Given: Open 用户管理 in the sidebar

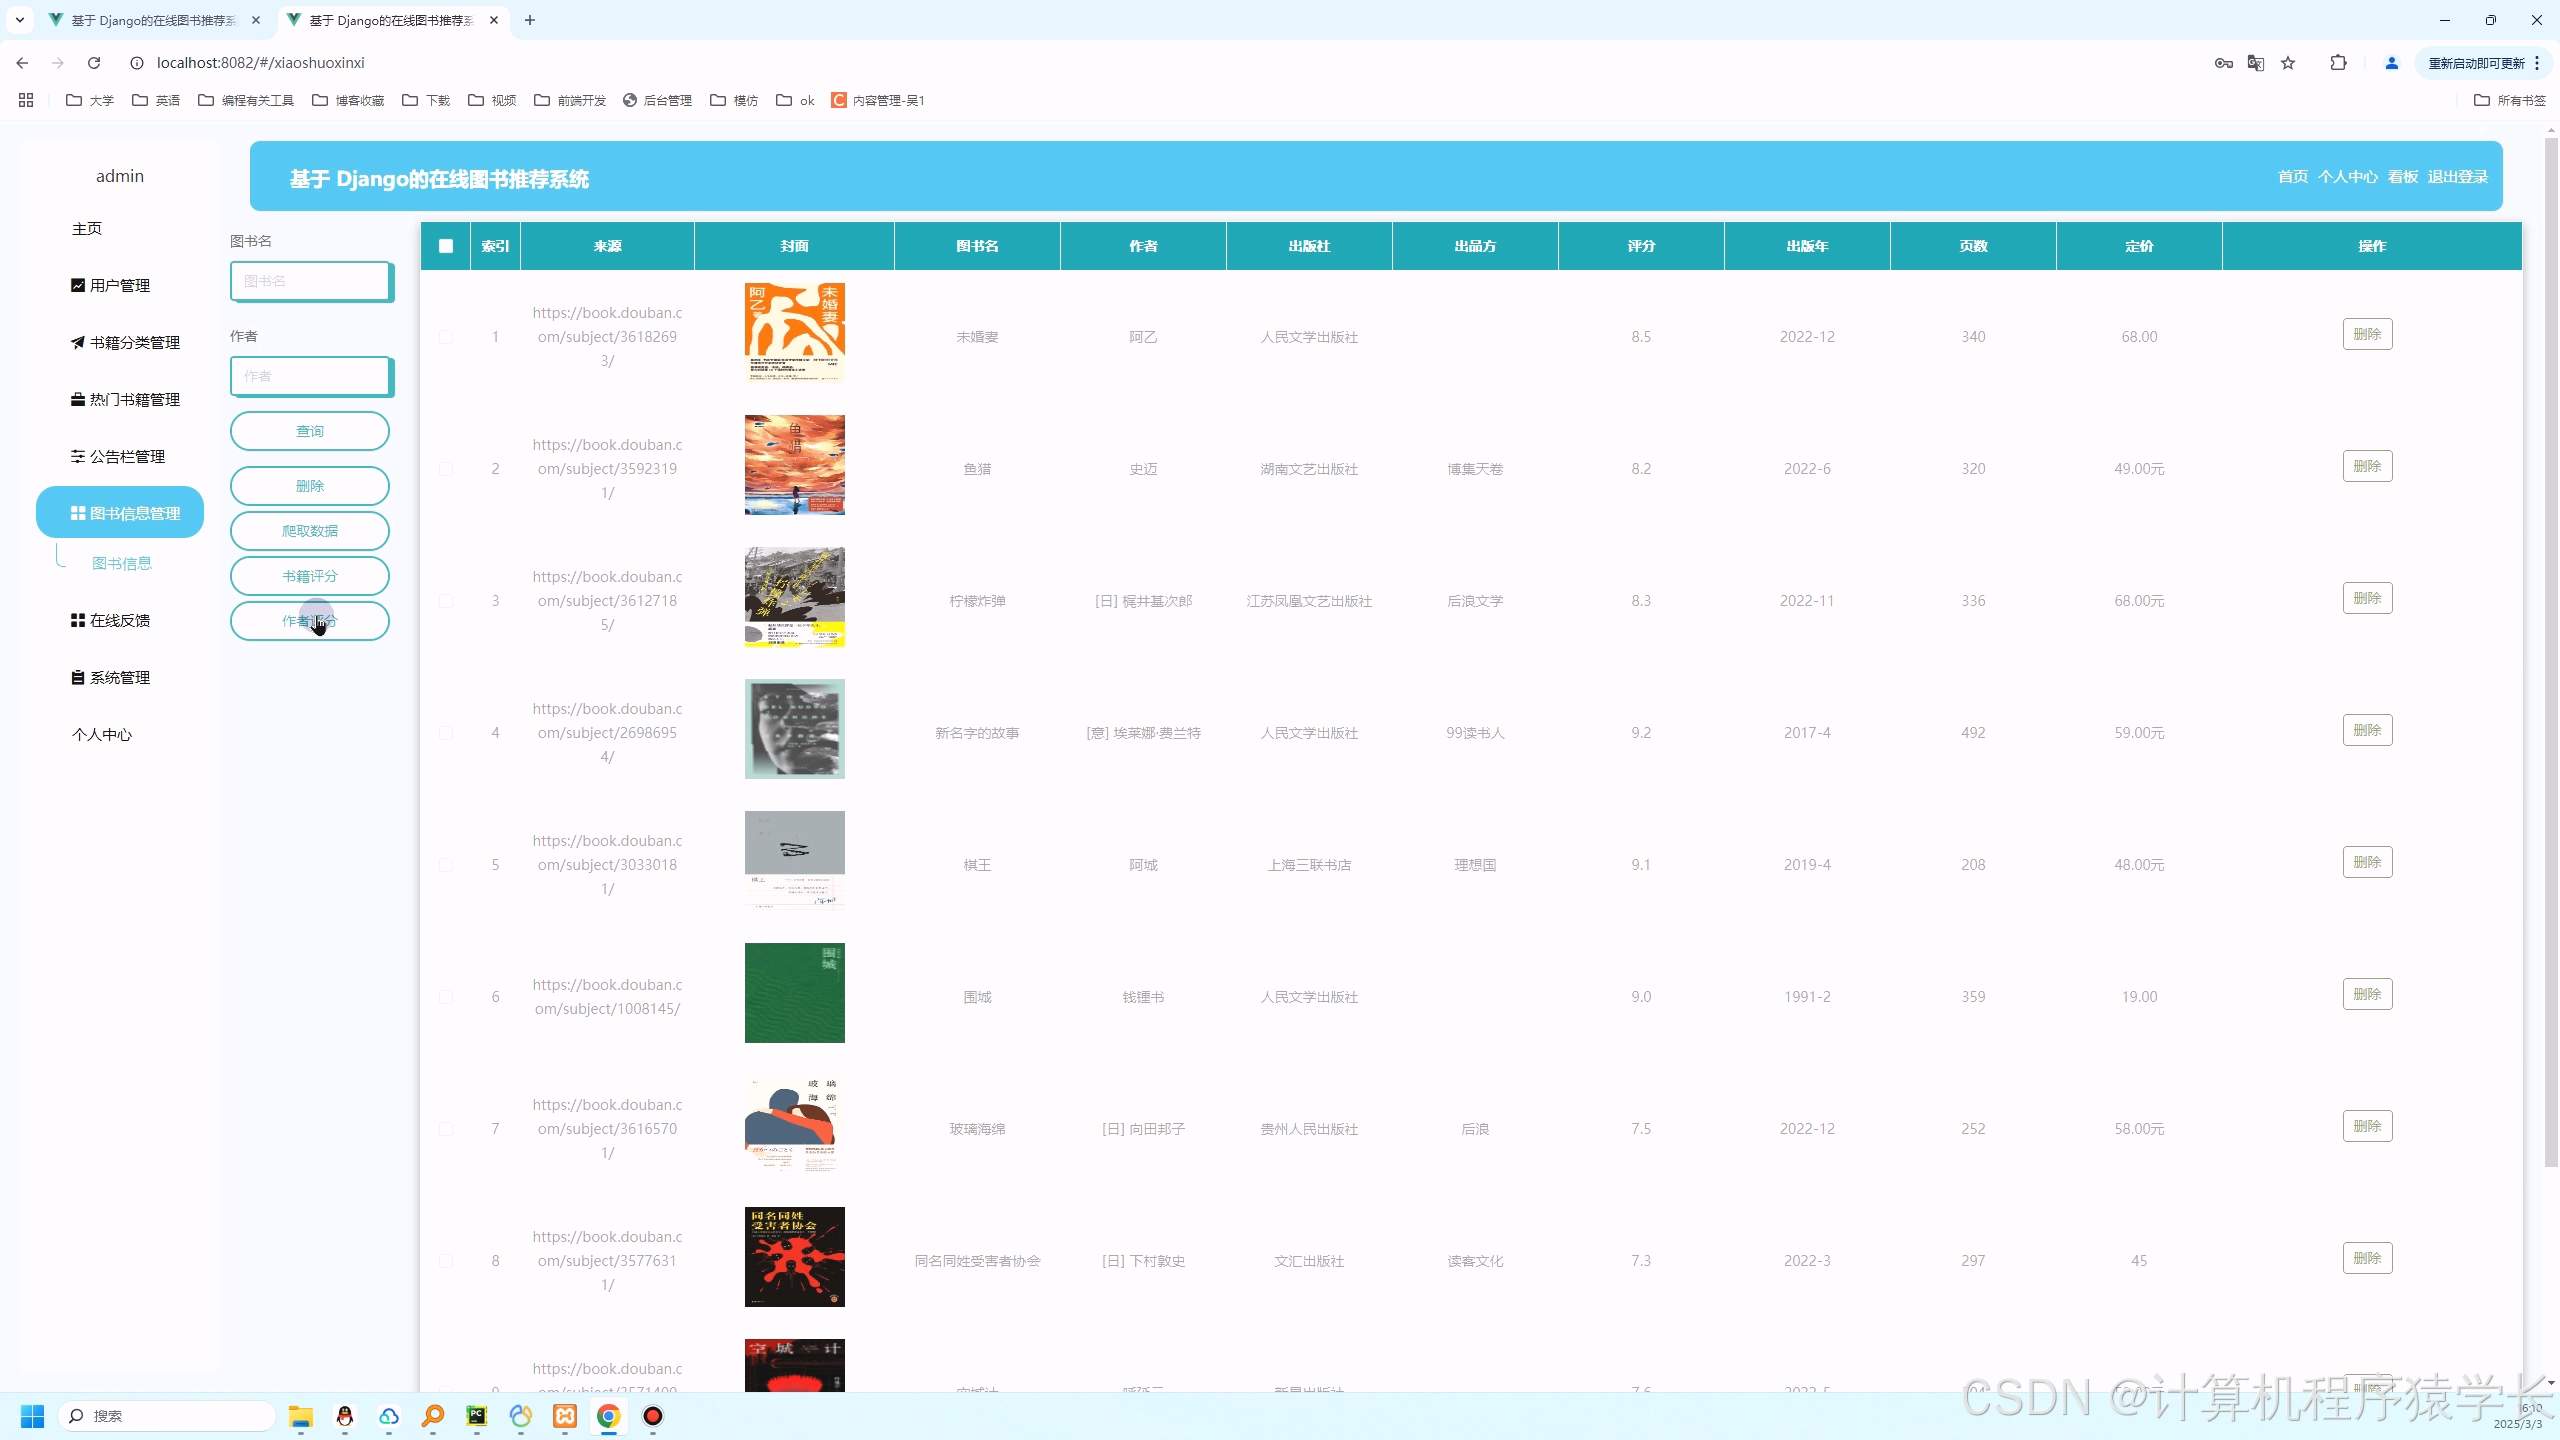Looking at the screenshot, I should click(120, 286).
